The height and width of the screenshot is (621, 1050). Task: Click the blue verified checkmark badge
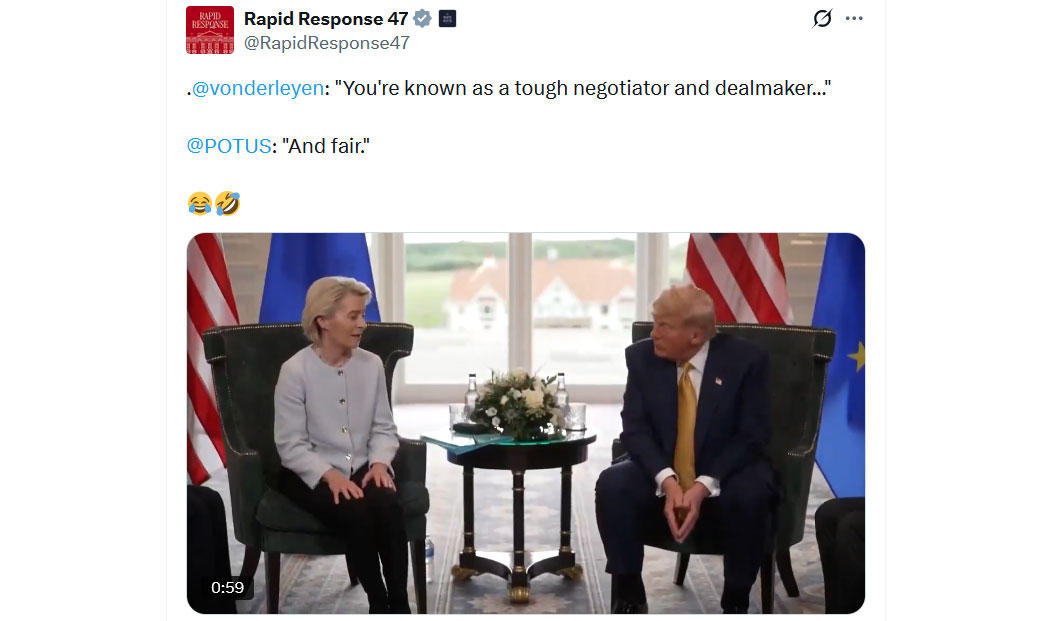(x=423, y=19)
